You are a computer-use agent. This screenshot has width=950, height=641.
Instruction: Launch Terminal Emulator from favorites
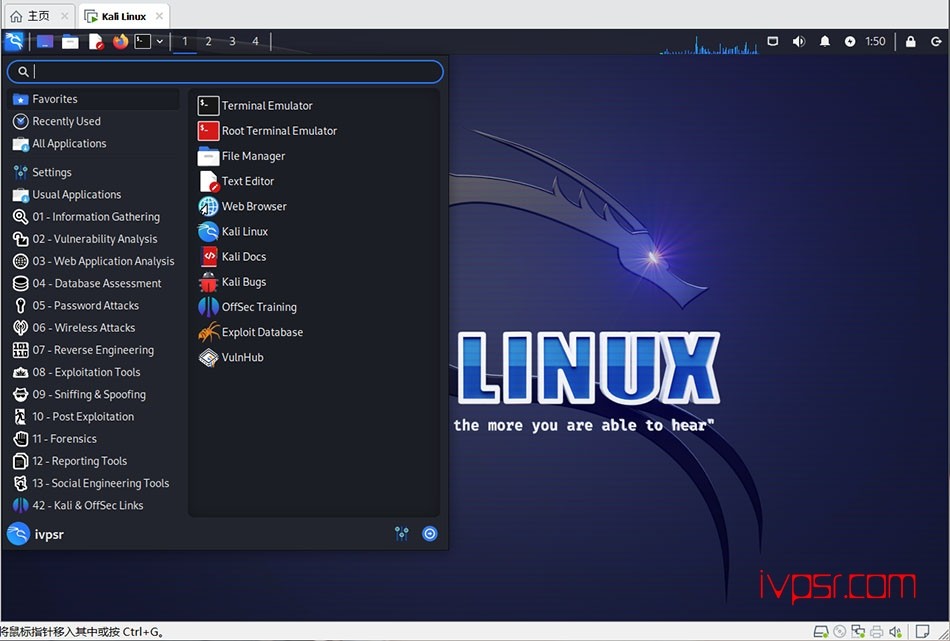[314, 105]
